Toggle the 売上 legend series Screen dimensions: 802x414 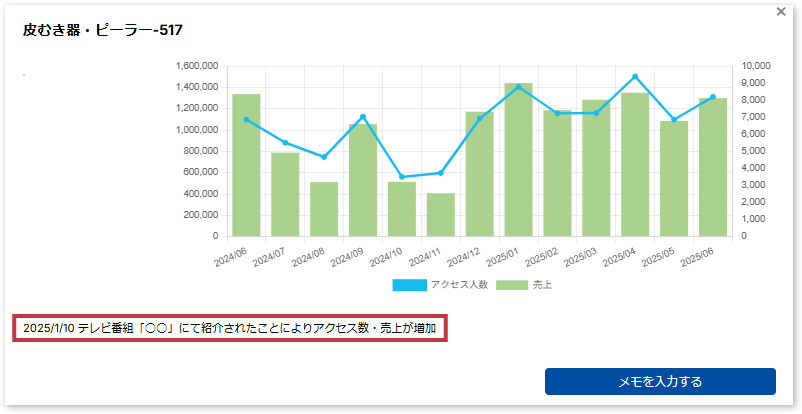542,285
